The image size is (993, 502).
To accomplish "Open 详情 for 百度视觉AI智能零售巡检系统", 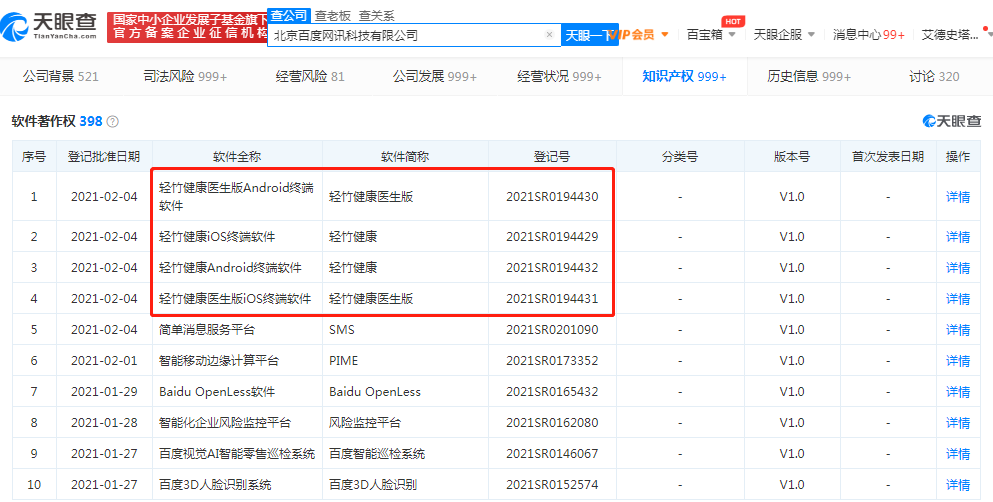I will [958, 454].
